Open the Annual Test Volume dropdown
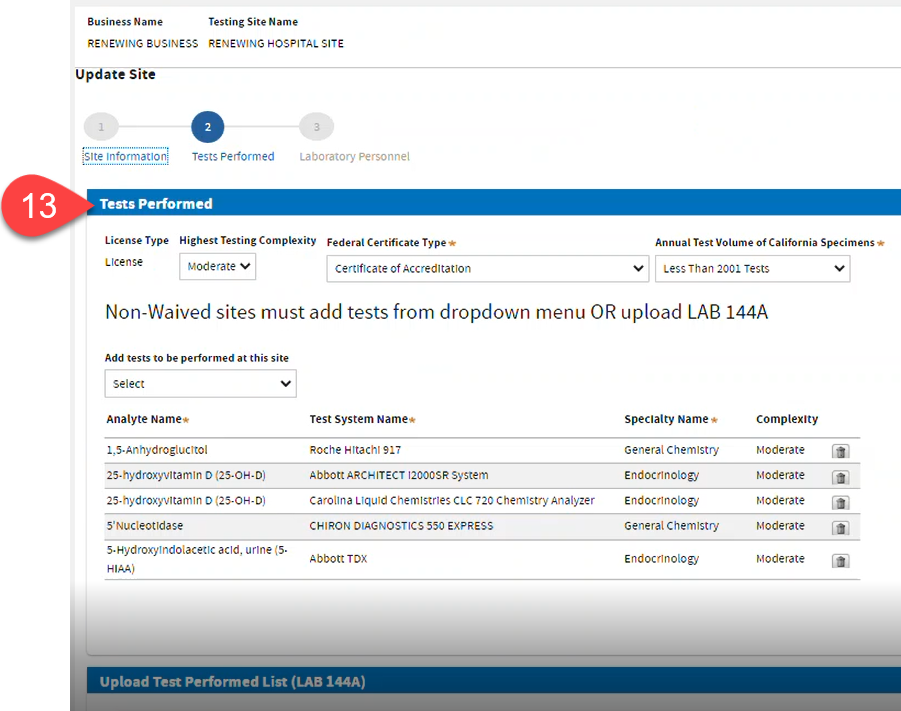This screenshot has height=711, width=901. (752, 268)
